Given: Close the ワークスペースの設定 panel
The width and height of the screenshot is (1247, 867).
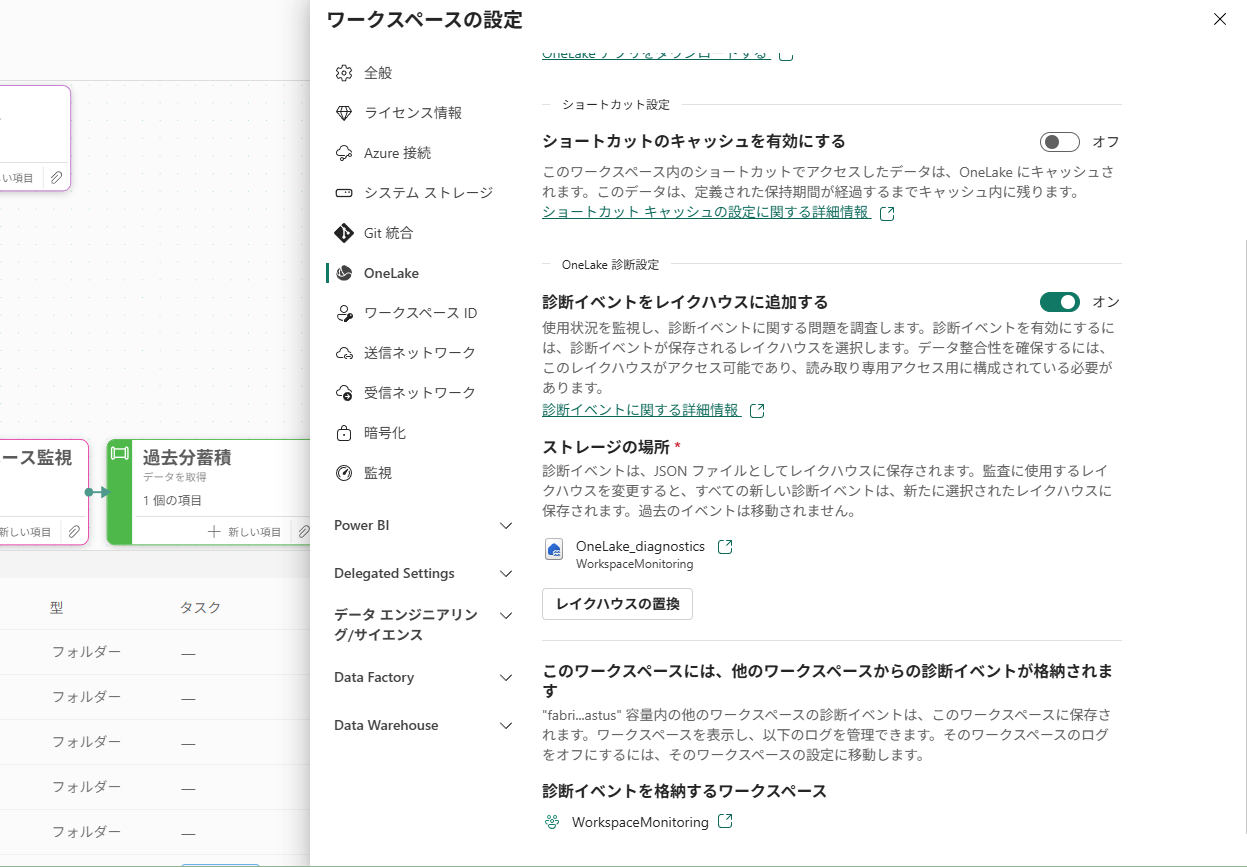Looking at the screenshot, I should (x=1219, y=19).
